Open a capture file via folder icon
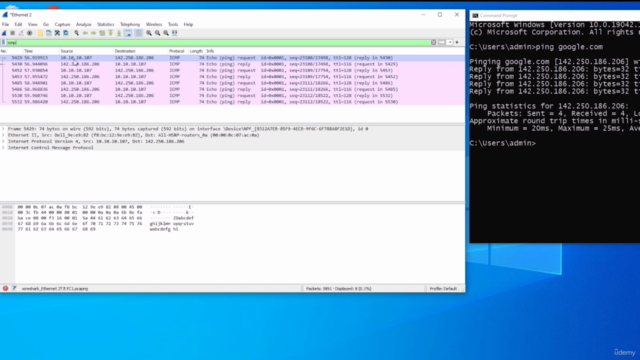The height and width of the screenshot is (360, 640). [40, 33]
